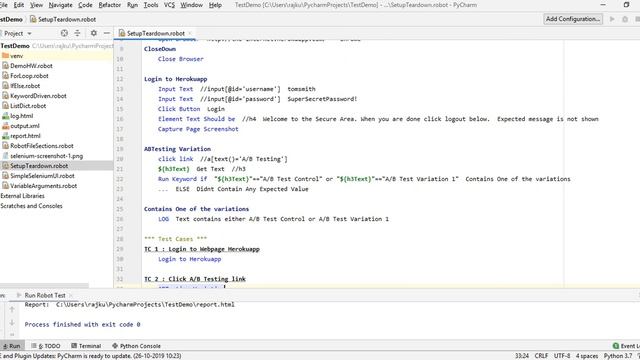Viewport: 640px width, 360px height.
Task: Click 'TC 2 : Click A/B Testing link' line
Action: point(195,279)
